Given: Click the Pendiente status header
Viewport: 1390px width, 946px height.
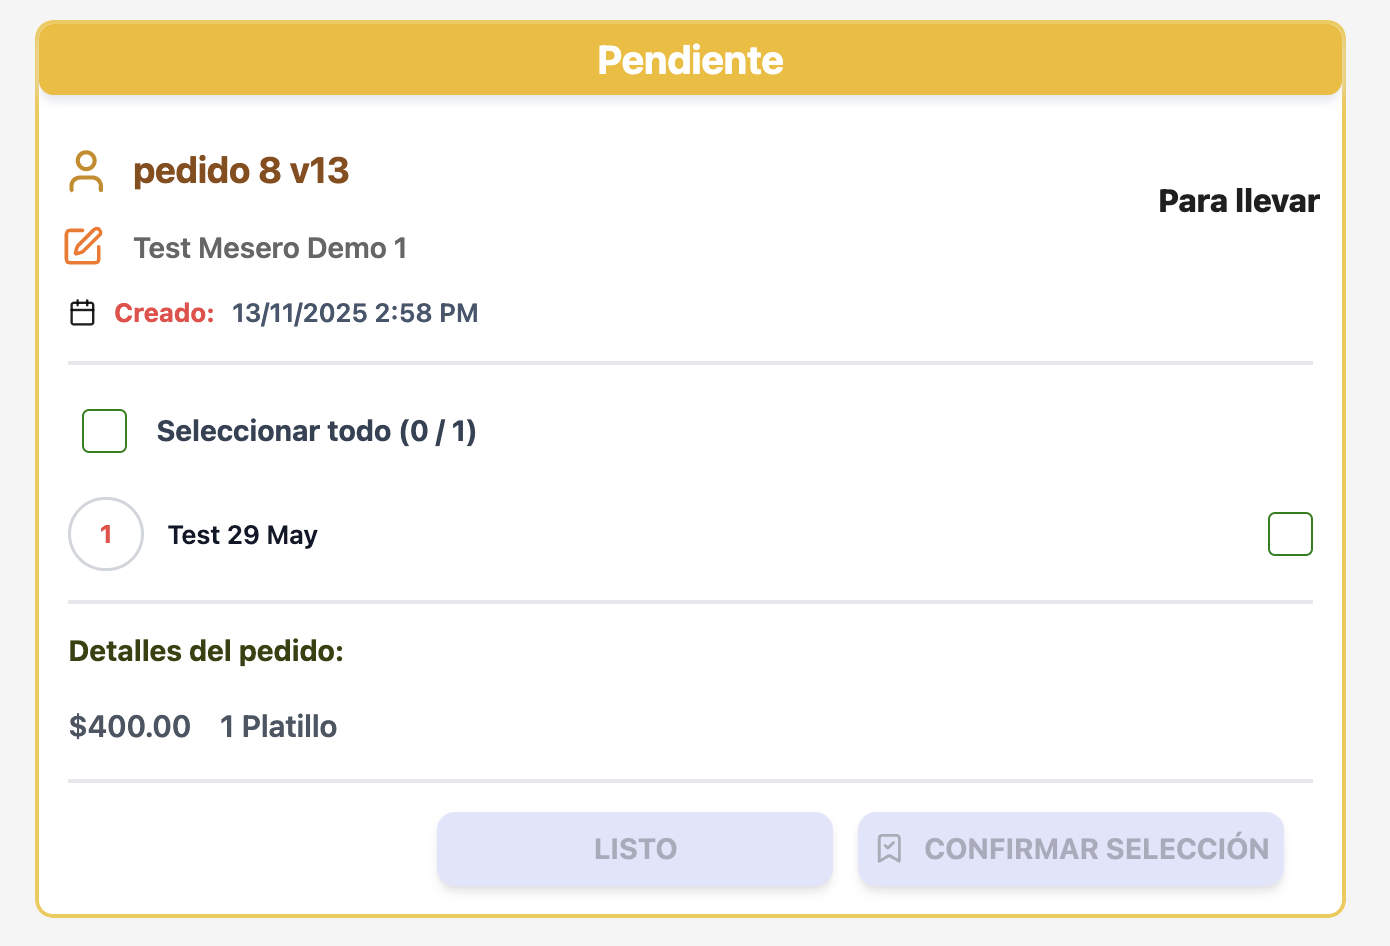Looking at the screenshot, I should tap(690, 60).
